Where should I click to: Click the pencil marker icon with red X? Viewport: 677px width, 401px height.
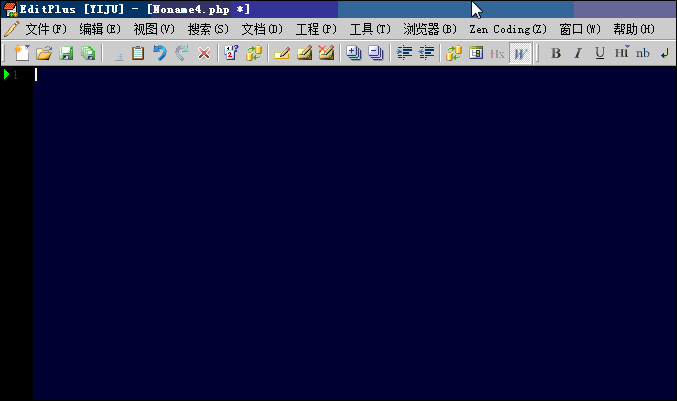tap(326, 53)
